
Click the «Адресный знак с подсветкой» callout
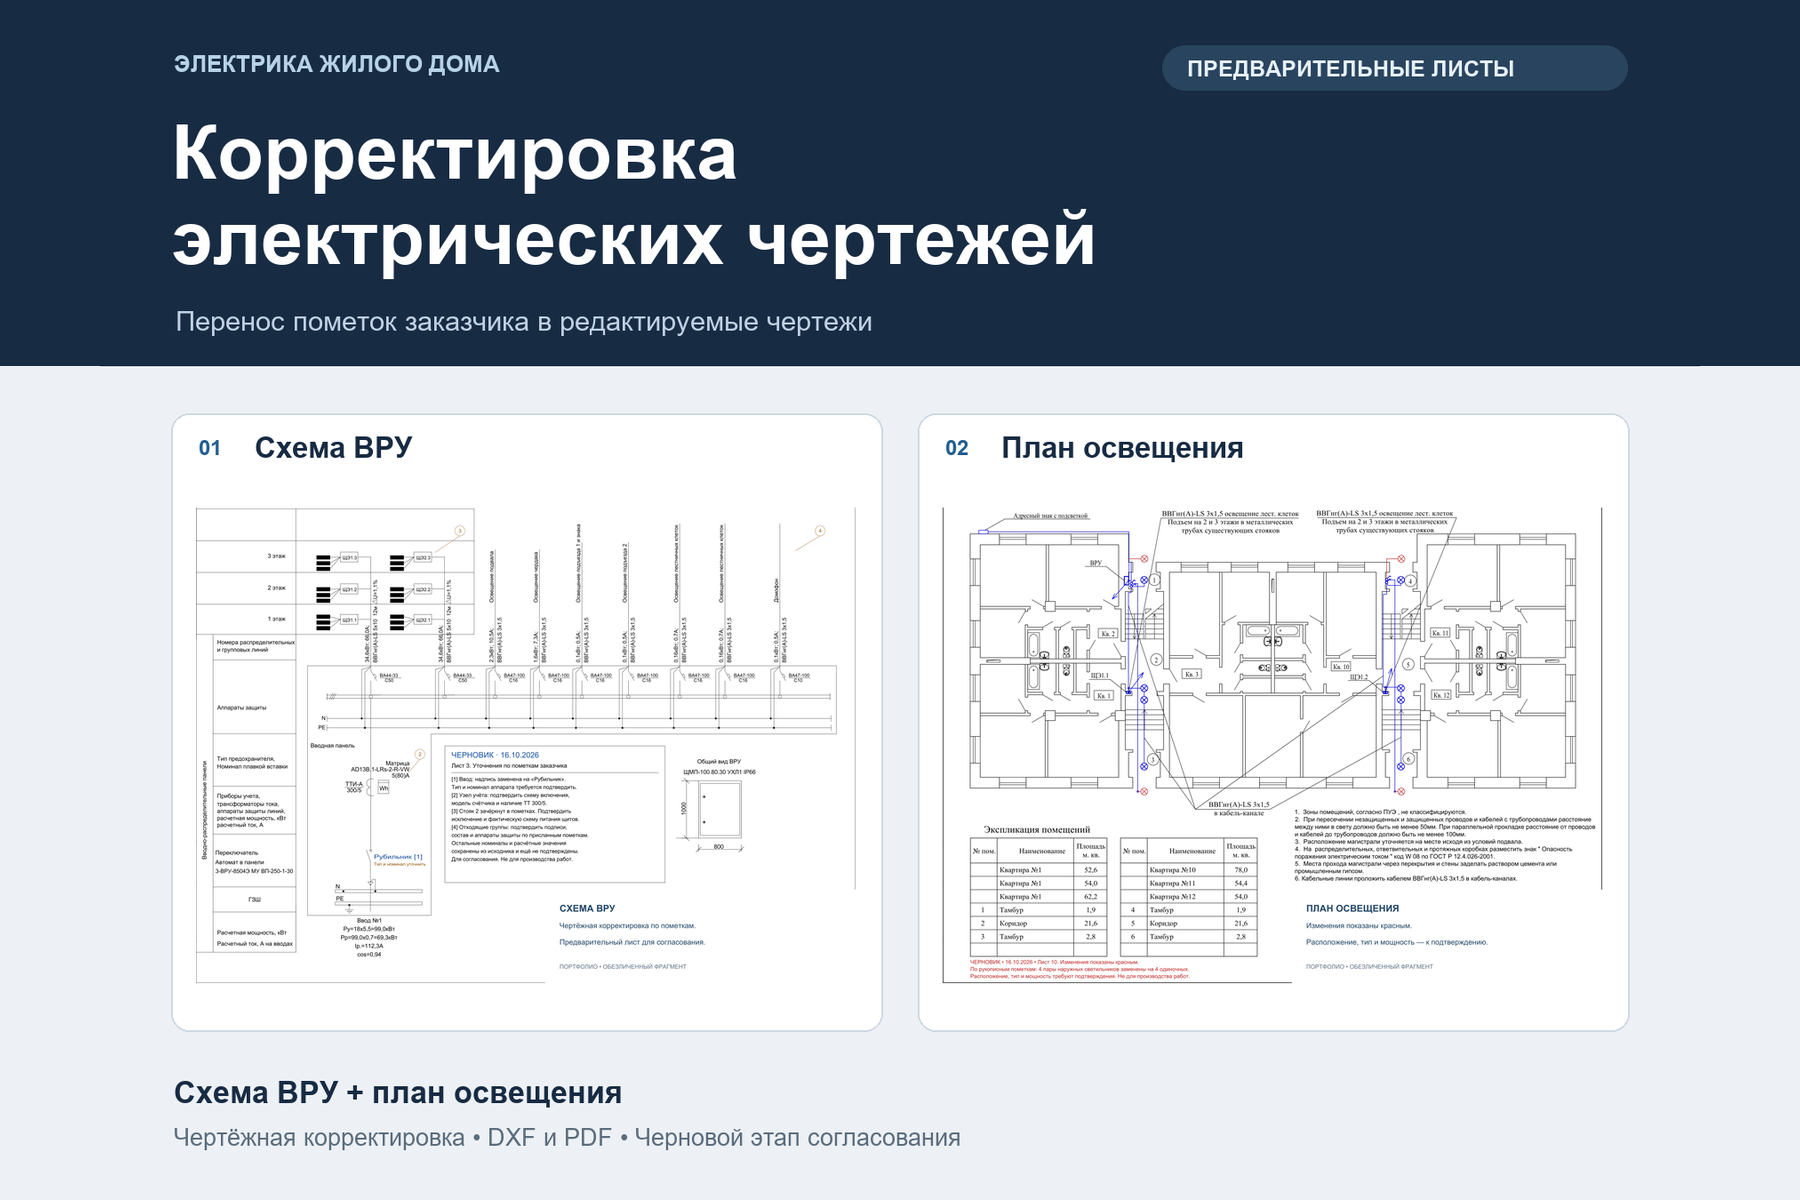click(1050, 516)
